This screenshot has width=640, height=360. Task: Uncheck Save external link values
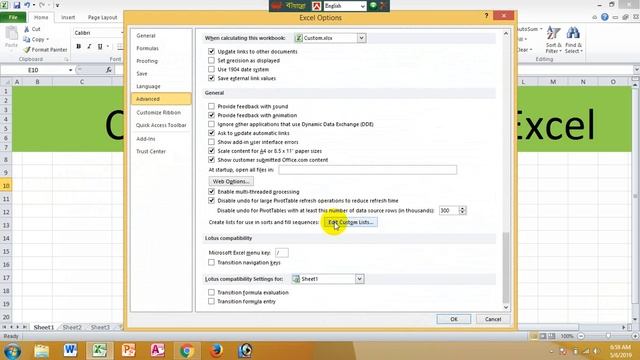click(x=211, y=78)
